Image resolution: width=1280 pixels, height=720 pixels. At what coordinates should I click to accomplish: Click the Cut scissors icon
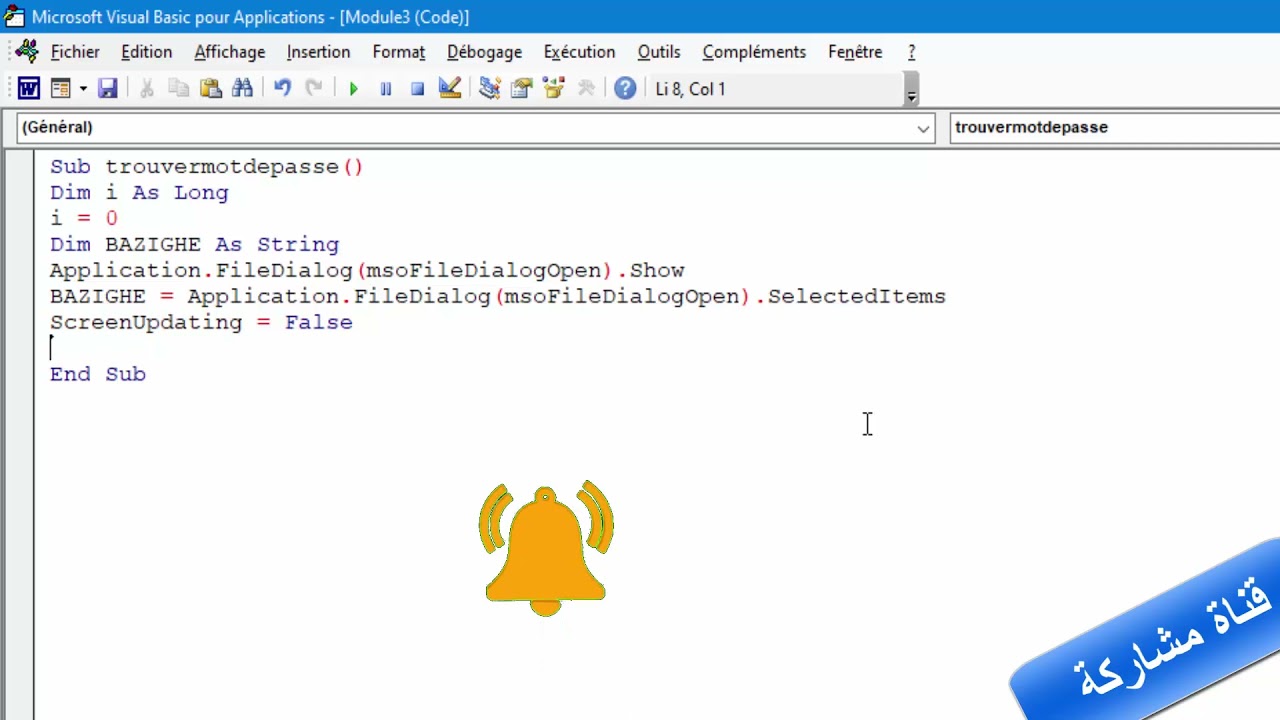click(x=147, y=89)
